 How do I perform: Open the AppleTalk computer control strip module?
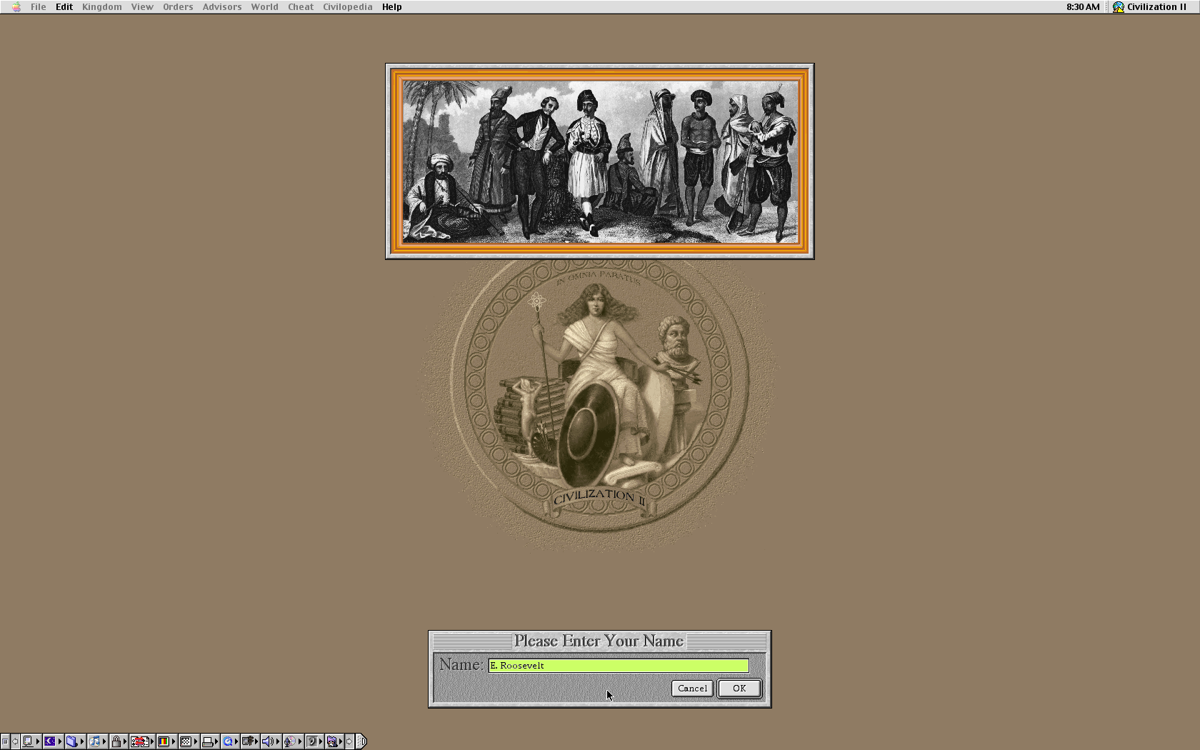pyautogui.click(x=28, y=742)
